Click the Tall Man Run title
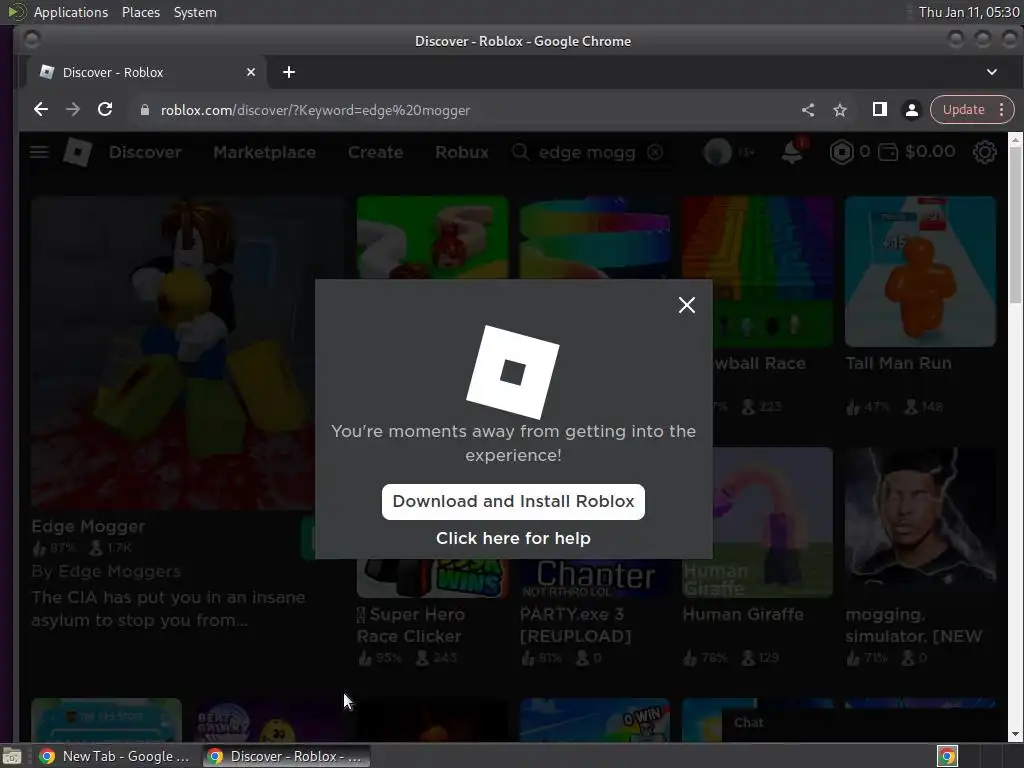Viewport: 1024px width, 768px height. click(x=898, y=363)
